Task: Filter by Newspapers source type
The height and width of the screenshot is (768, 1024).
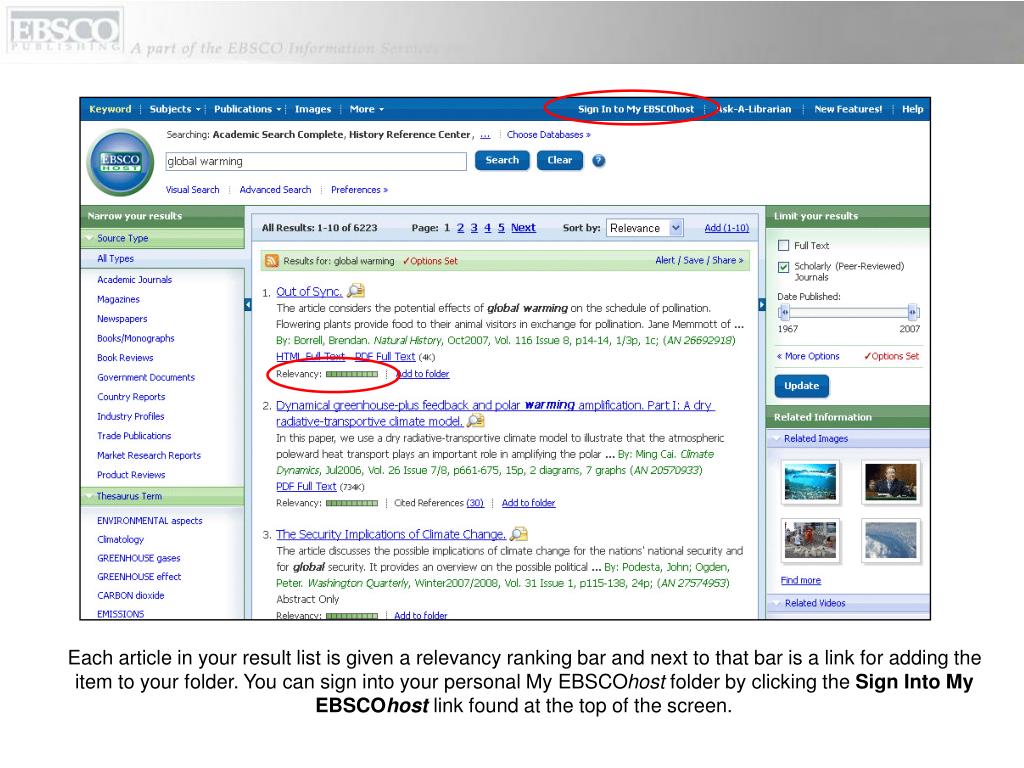Action: [x=122, y=319]
